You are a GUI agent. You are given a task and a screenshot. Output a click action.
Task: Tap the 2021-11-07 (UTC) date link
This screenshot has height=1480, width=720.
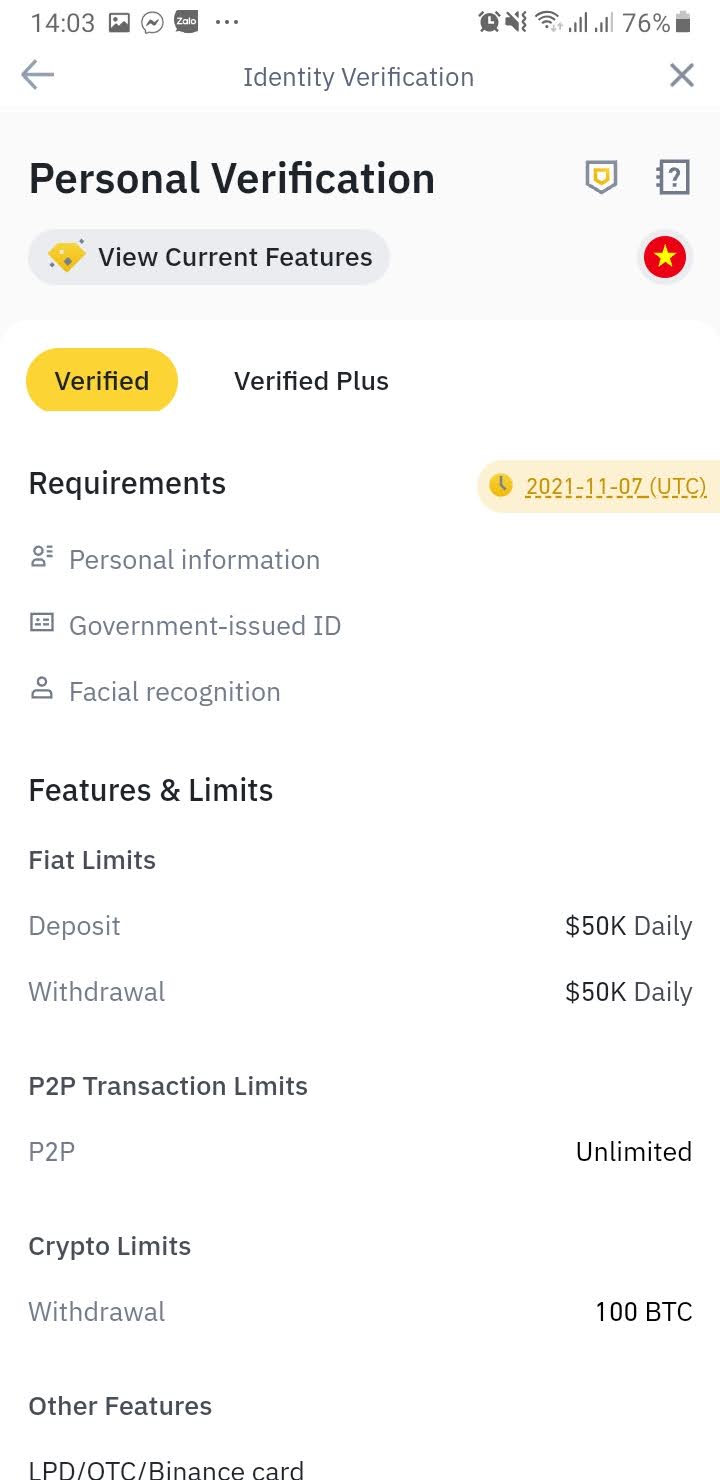616,487
